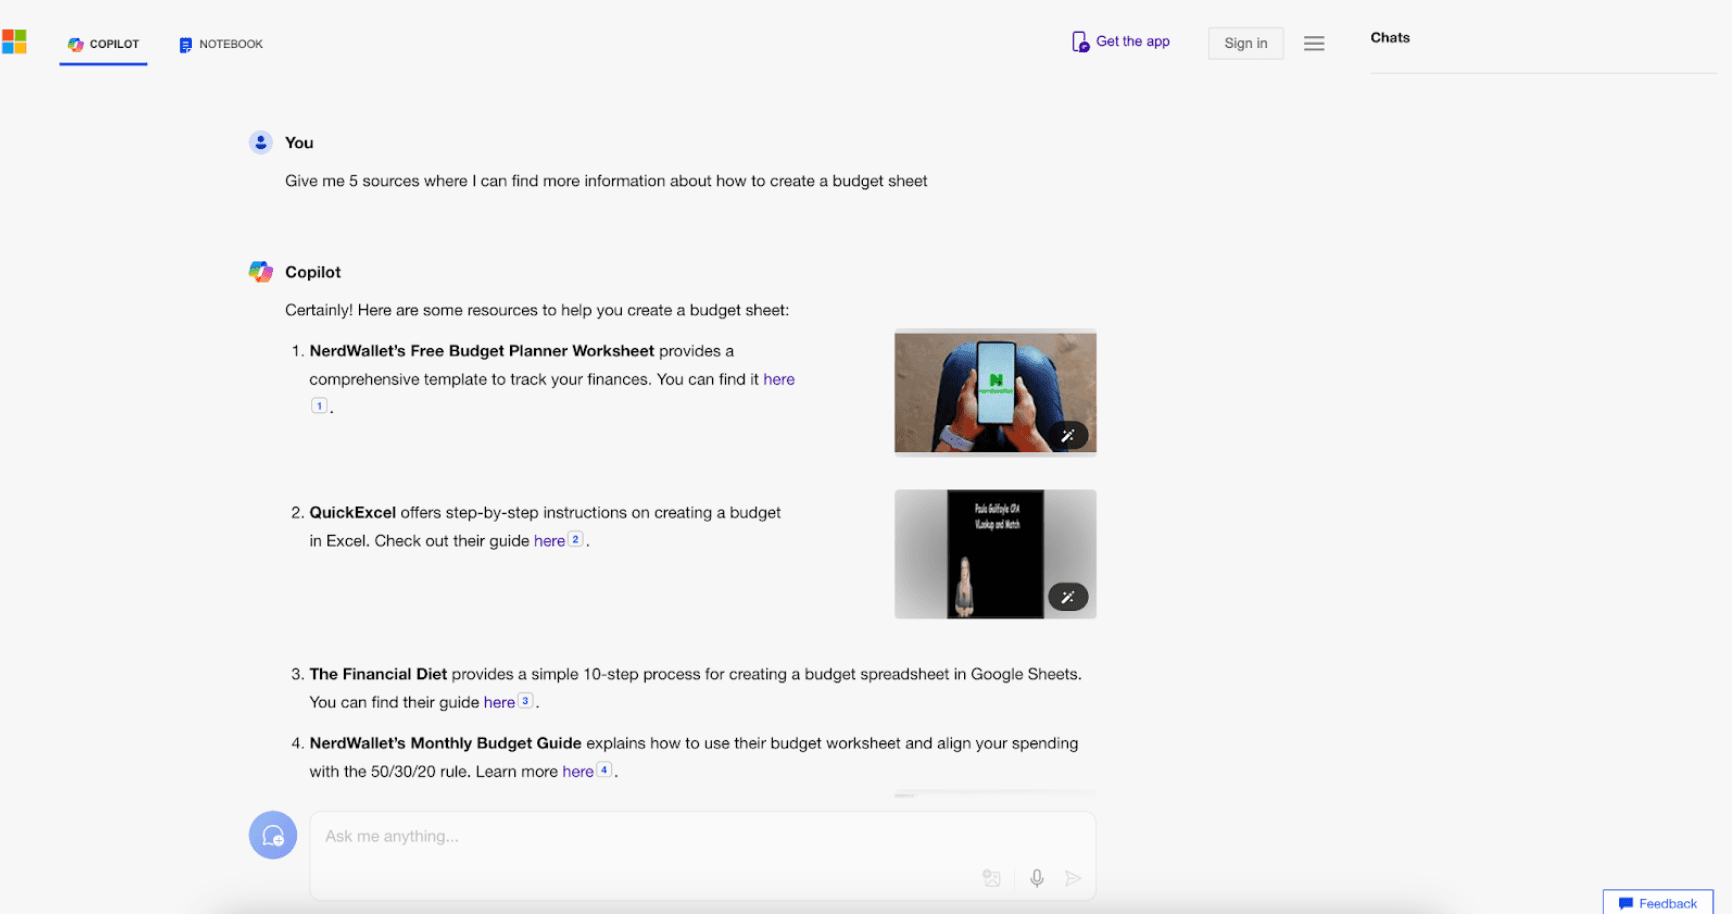The image size is (1734, 922).
Task: Click citation number 3
Action: [x=525, y=701]
